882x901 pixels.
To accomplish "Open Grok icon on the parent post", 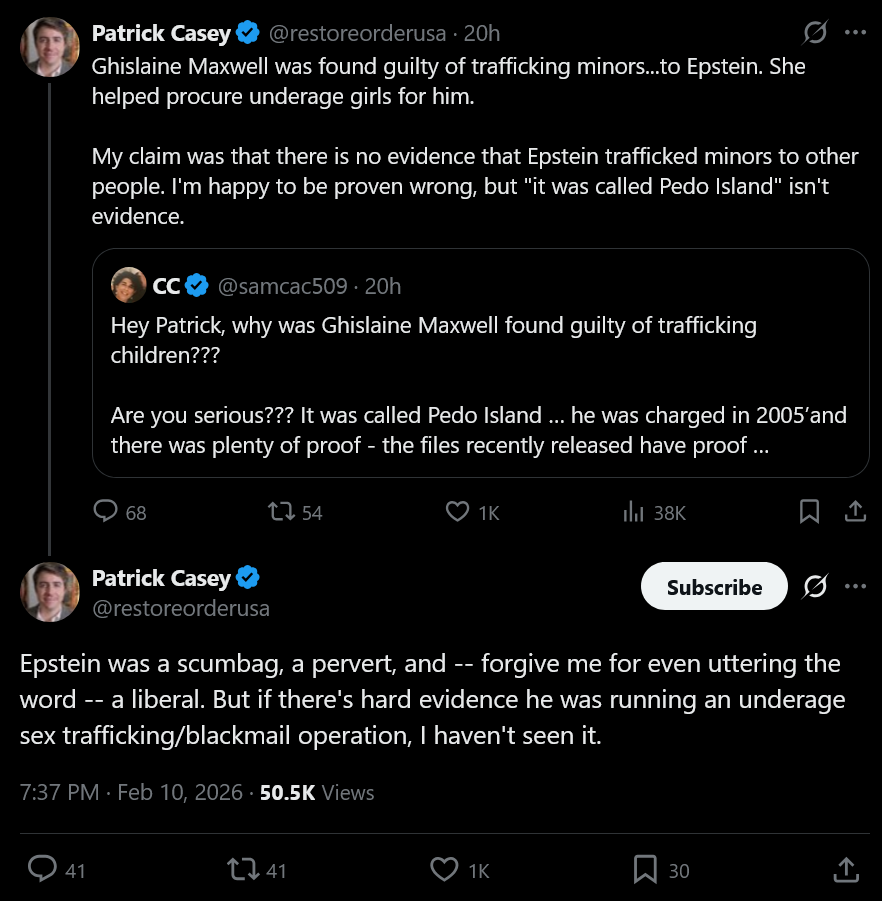I will [815, 33].
